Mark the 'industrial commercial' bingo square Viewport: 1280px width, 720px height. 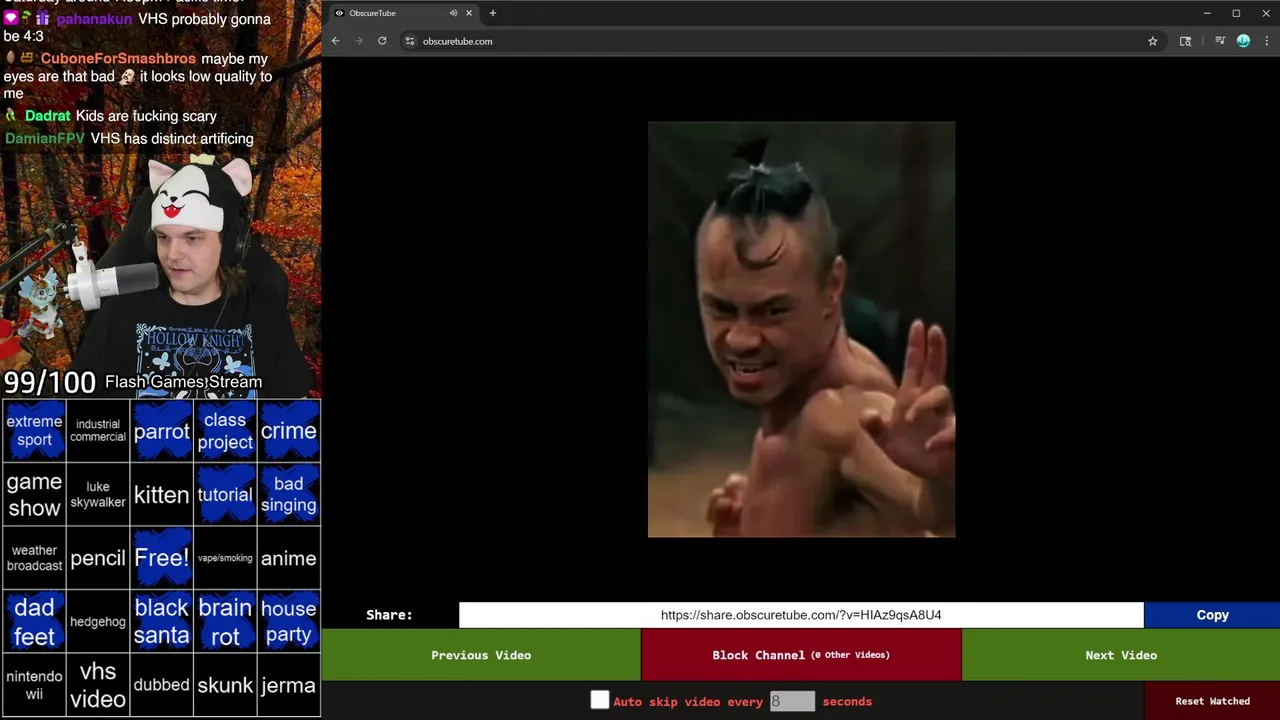click(98, 431)
